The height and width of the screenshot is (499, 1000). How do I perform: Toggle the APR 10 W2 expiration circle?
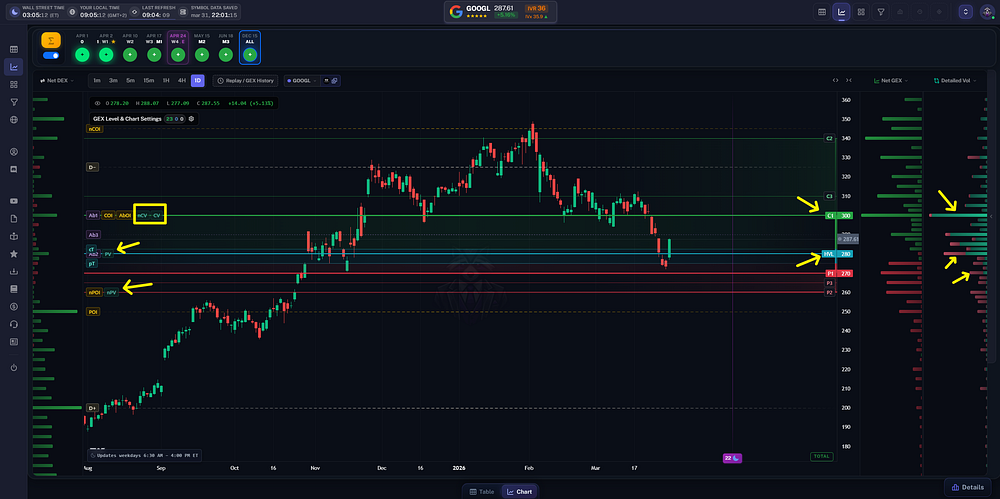pyautogui.click(x=130, y=55)
